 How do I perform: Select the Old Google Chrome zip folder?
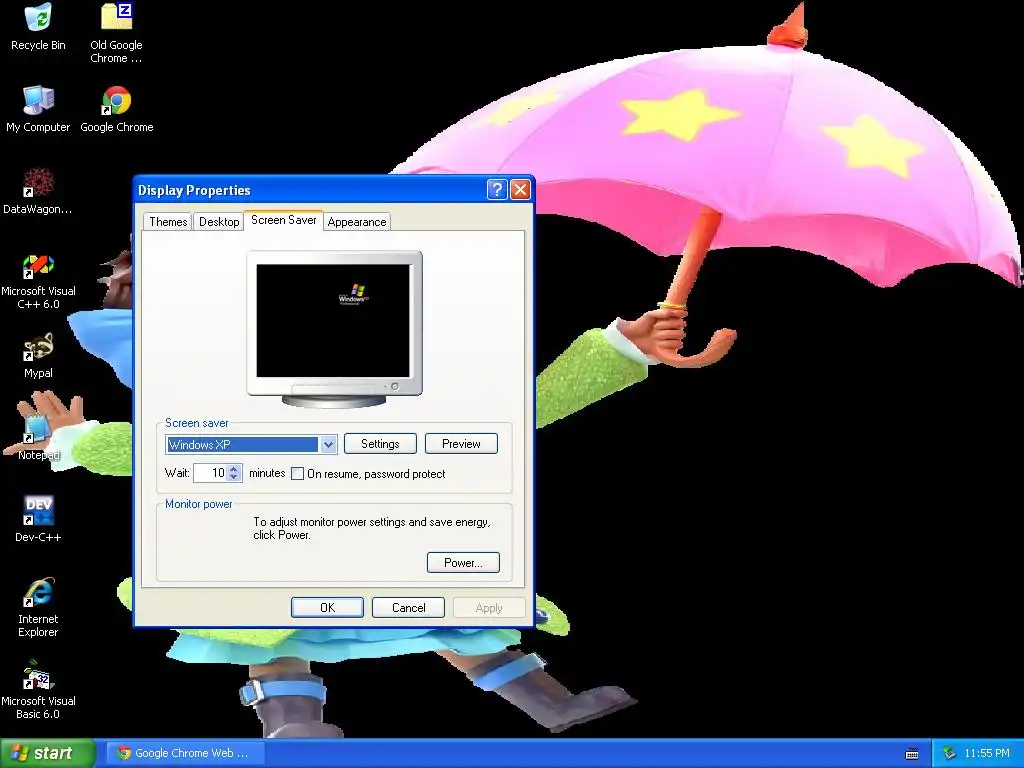point(116,33)
